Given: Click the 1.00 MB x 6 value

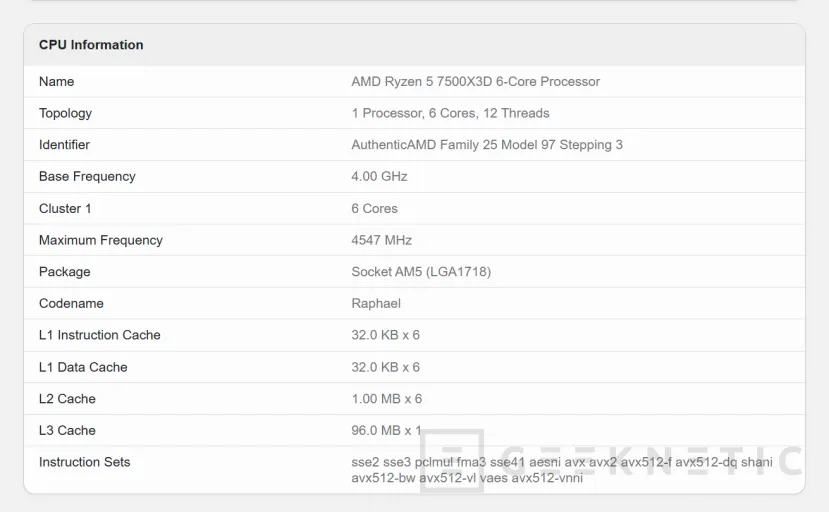Looking at the screenshot, I should (386, 399).
